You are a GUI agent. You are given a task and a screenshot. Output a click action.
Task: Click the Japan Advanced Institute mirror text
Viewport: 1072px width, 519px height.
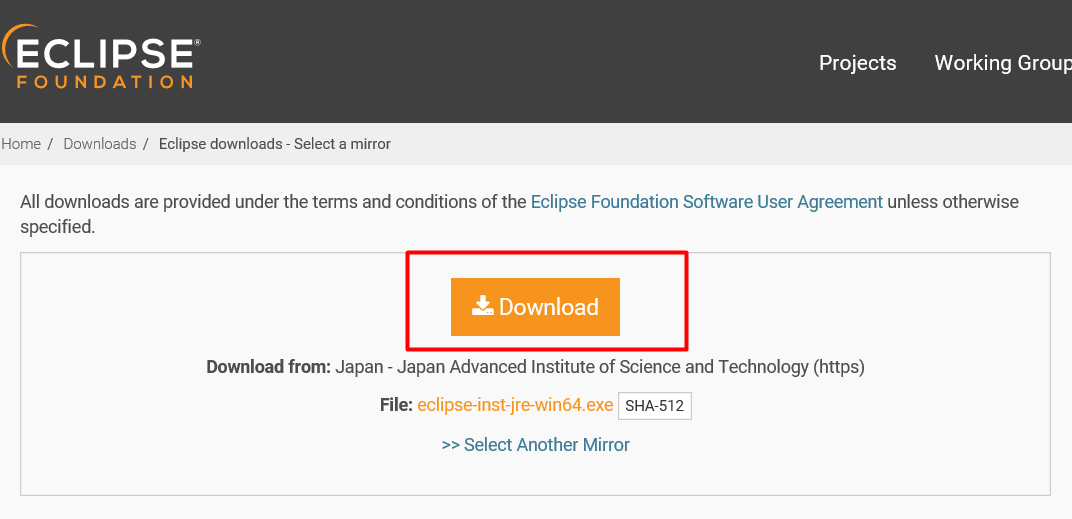click(x=600, y=367)
